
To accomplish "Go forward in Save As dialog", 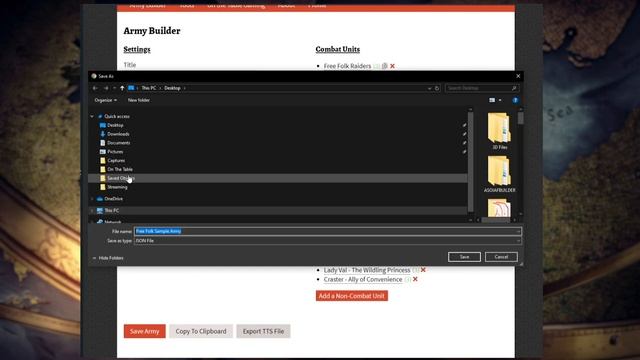I will click(x=106, y=88).
